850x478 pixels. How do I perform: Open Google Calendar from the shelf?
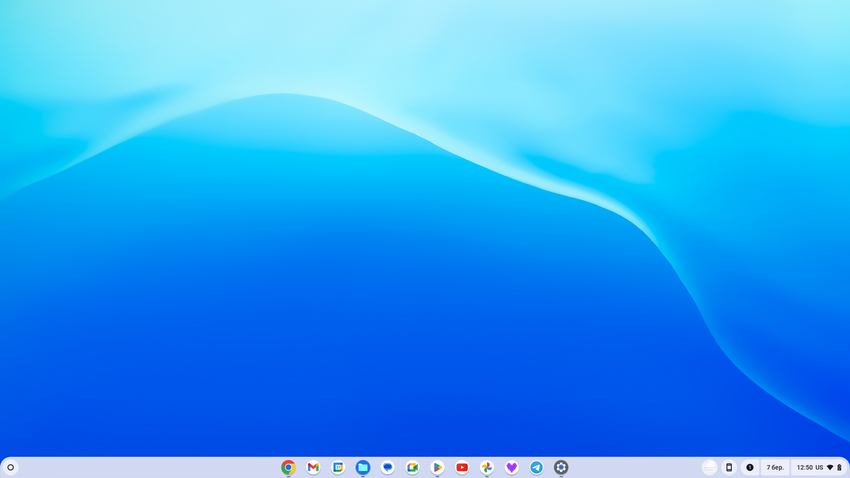pos(338,467)
